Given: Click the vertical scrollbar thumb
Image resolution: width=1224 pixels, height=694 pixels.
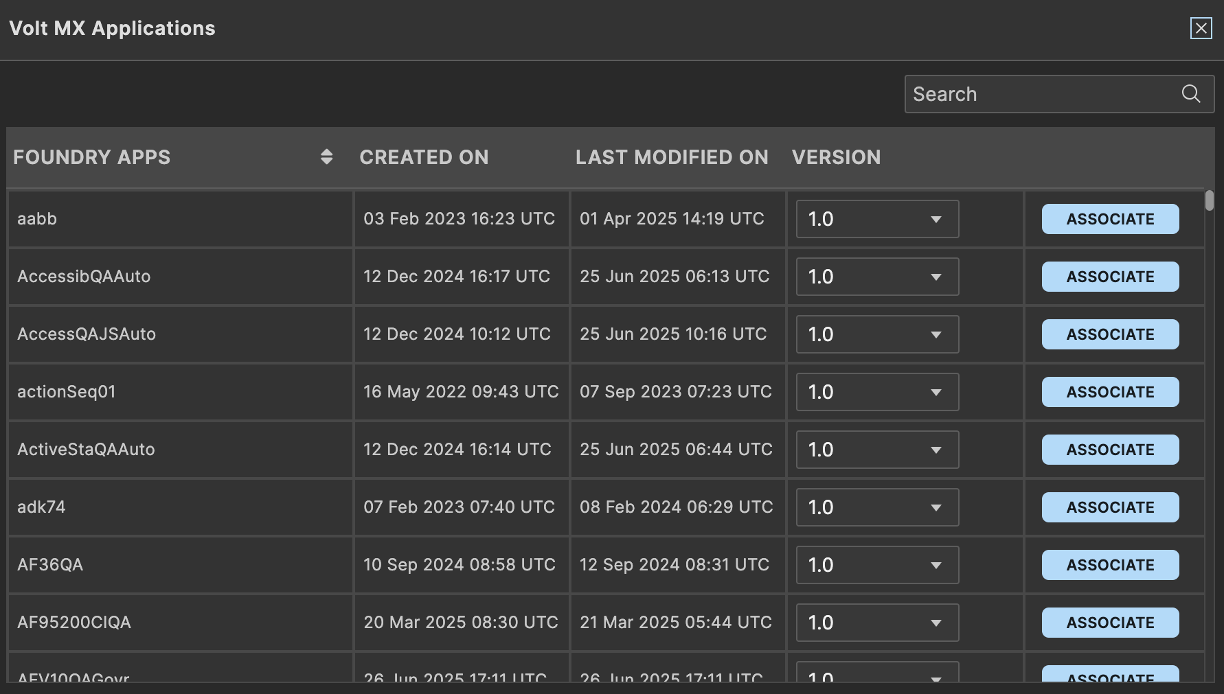Looking at the screenshot, I should coord(1209,201).
